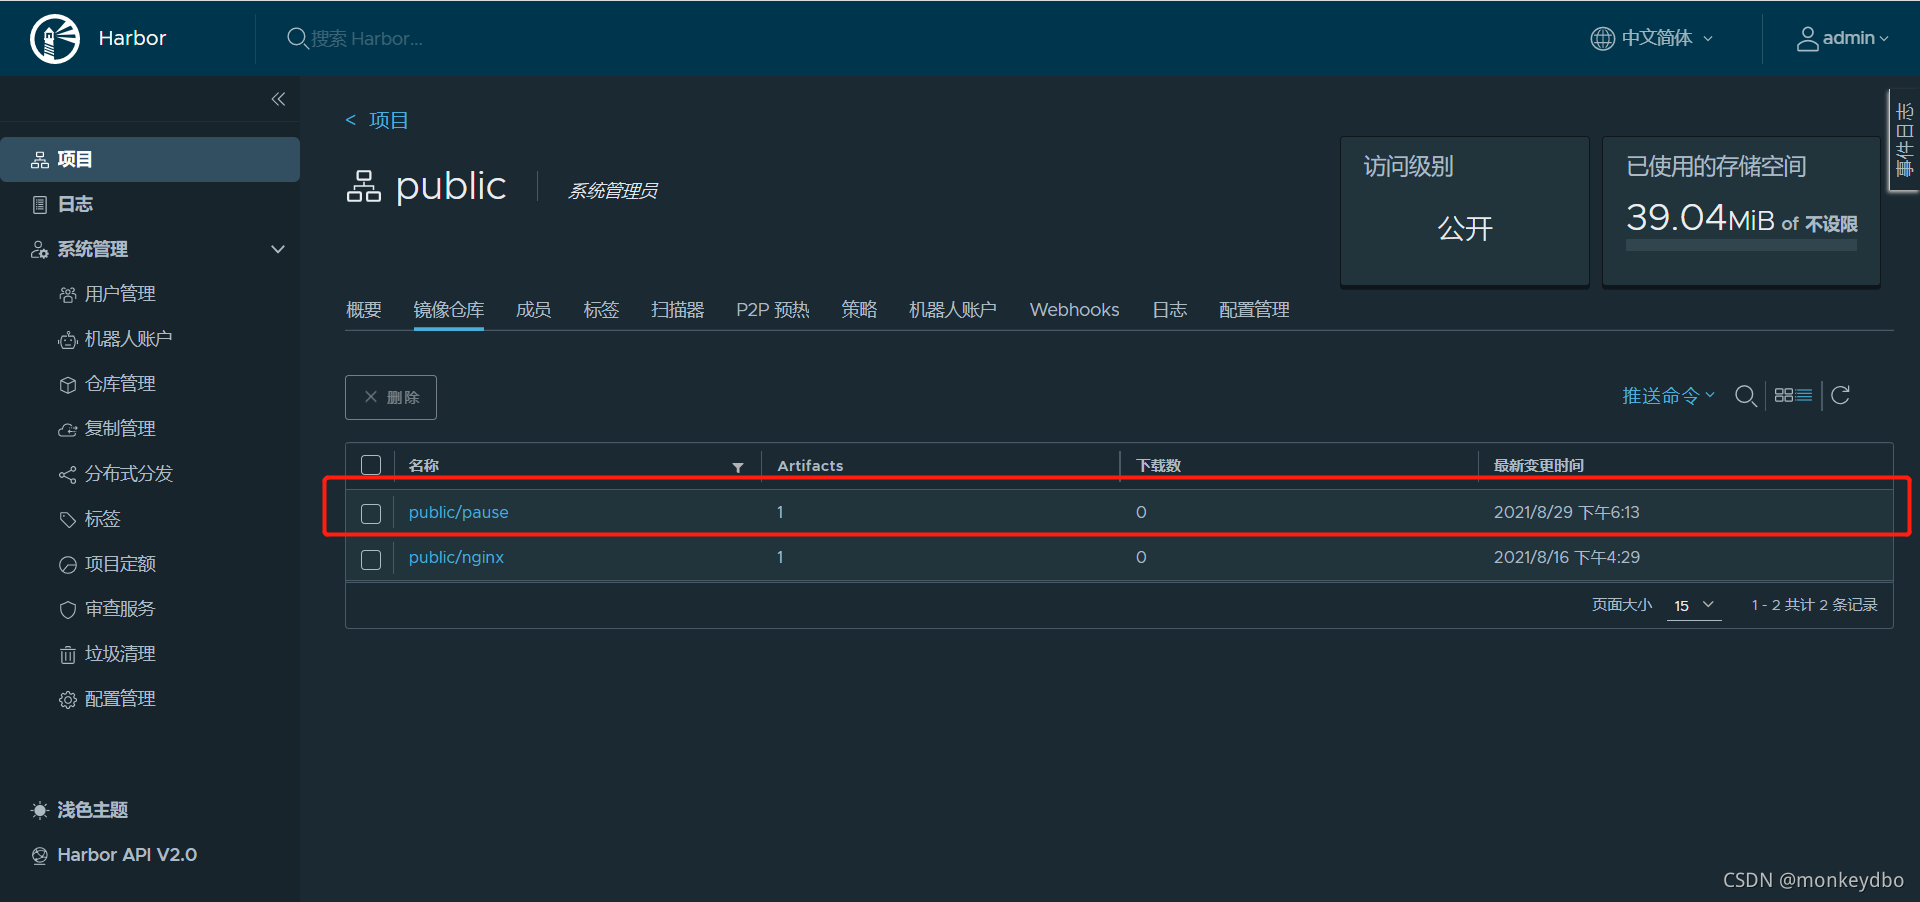
Task: Sort by 最新变更时间 column header
Action: pos(1539,466)
